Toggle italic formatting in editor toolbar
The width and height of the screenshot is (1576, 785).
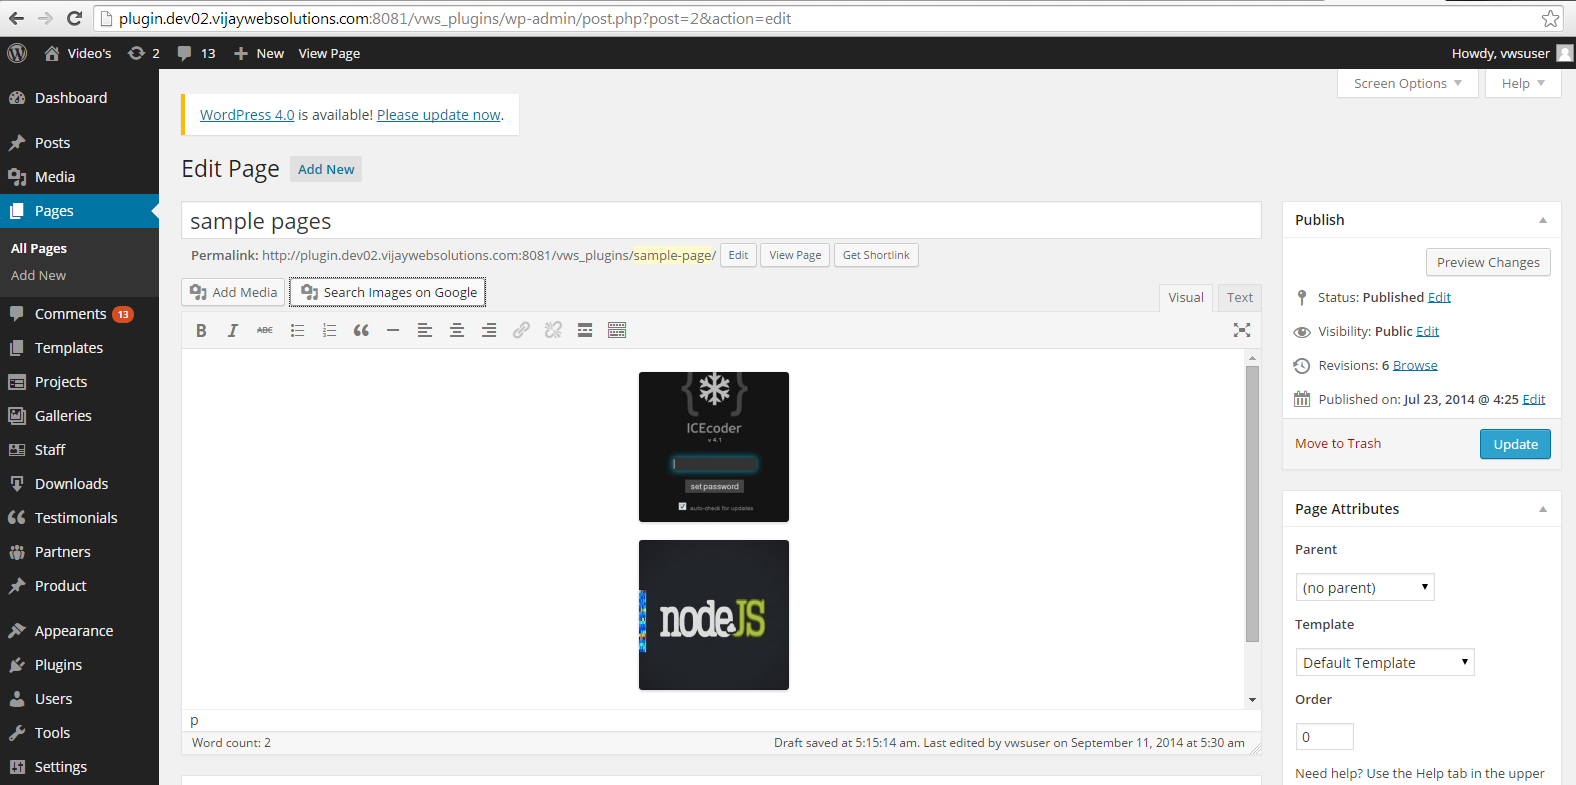point(233,330)
